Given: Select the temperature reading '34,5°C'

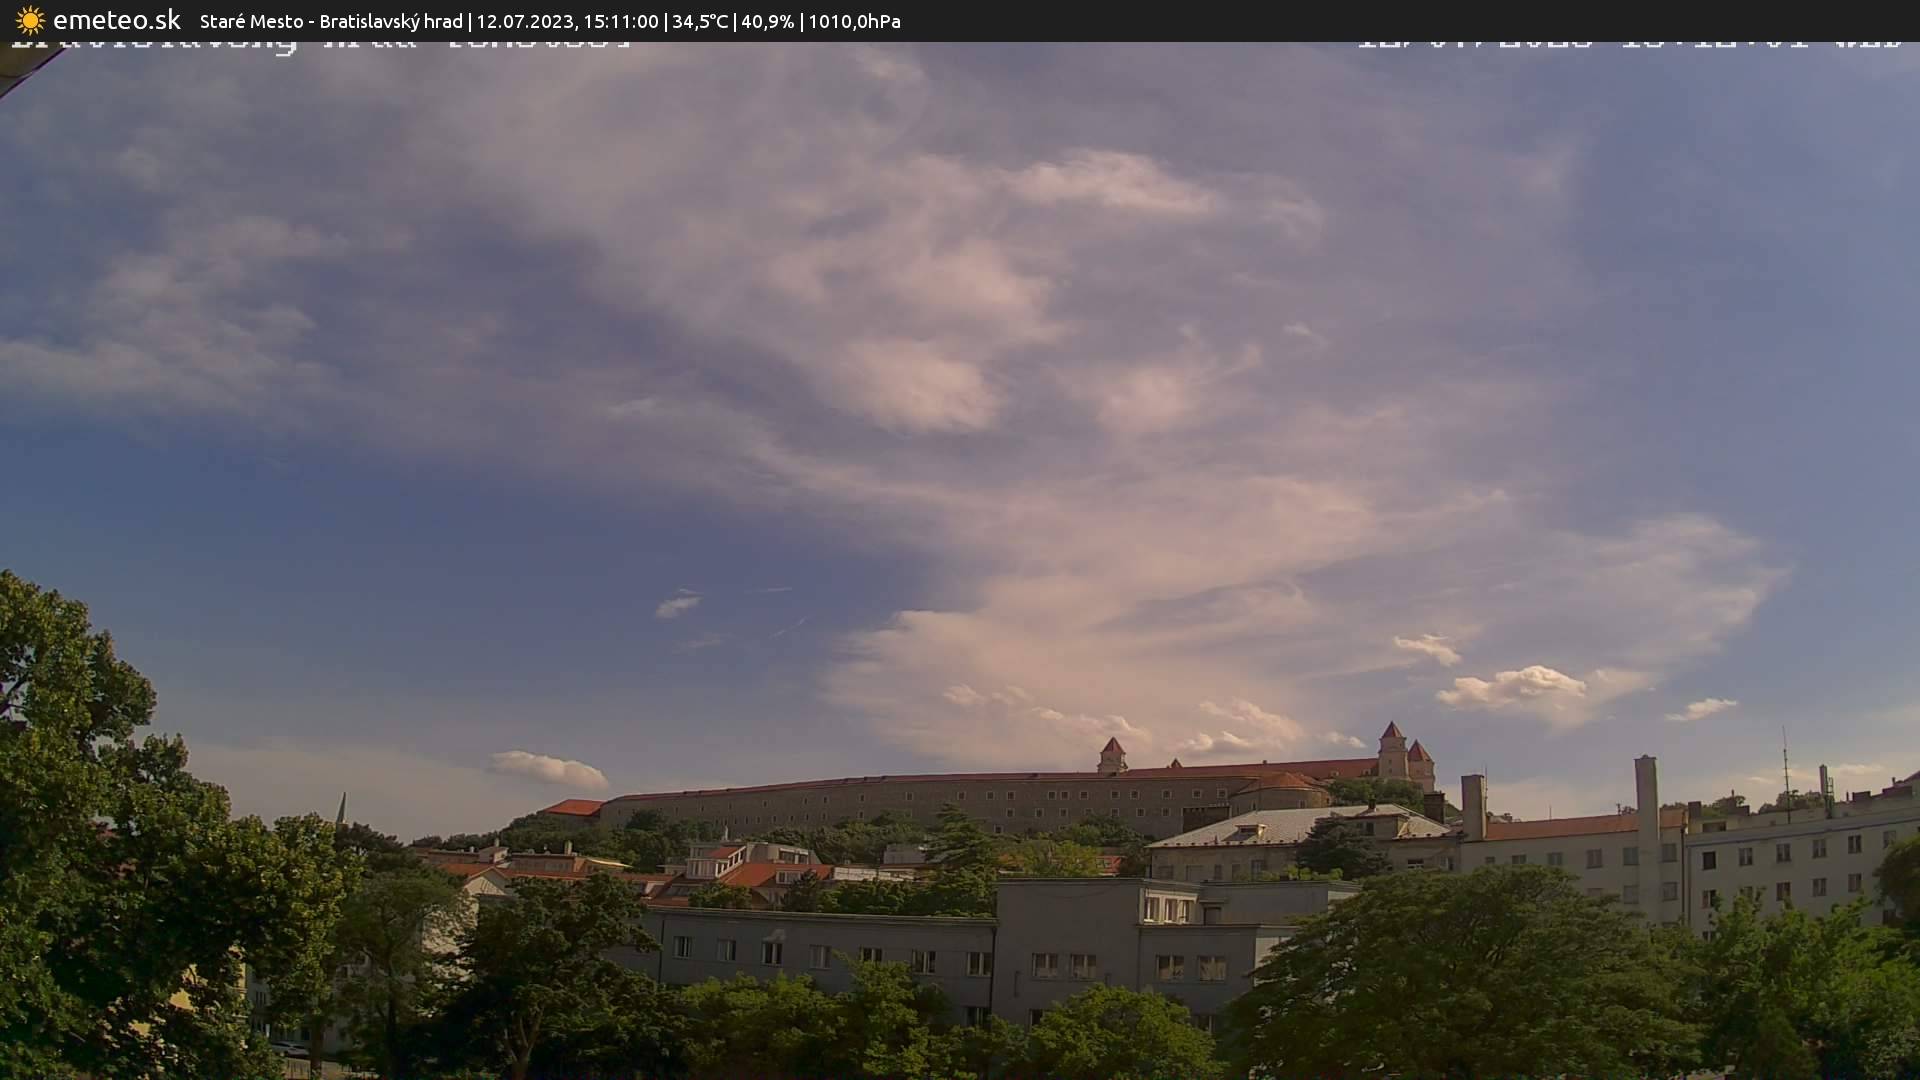Looking at the screenshot, I should click(x=700, y=22).
